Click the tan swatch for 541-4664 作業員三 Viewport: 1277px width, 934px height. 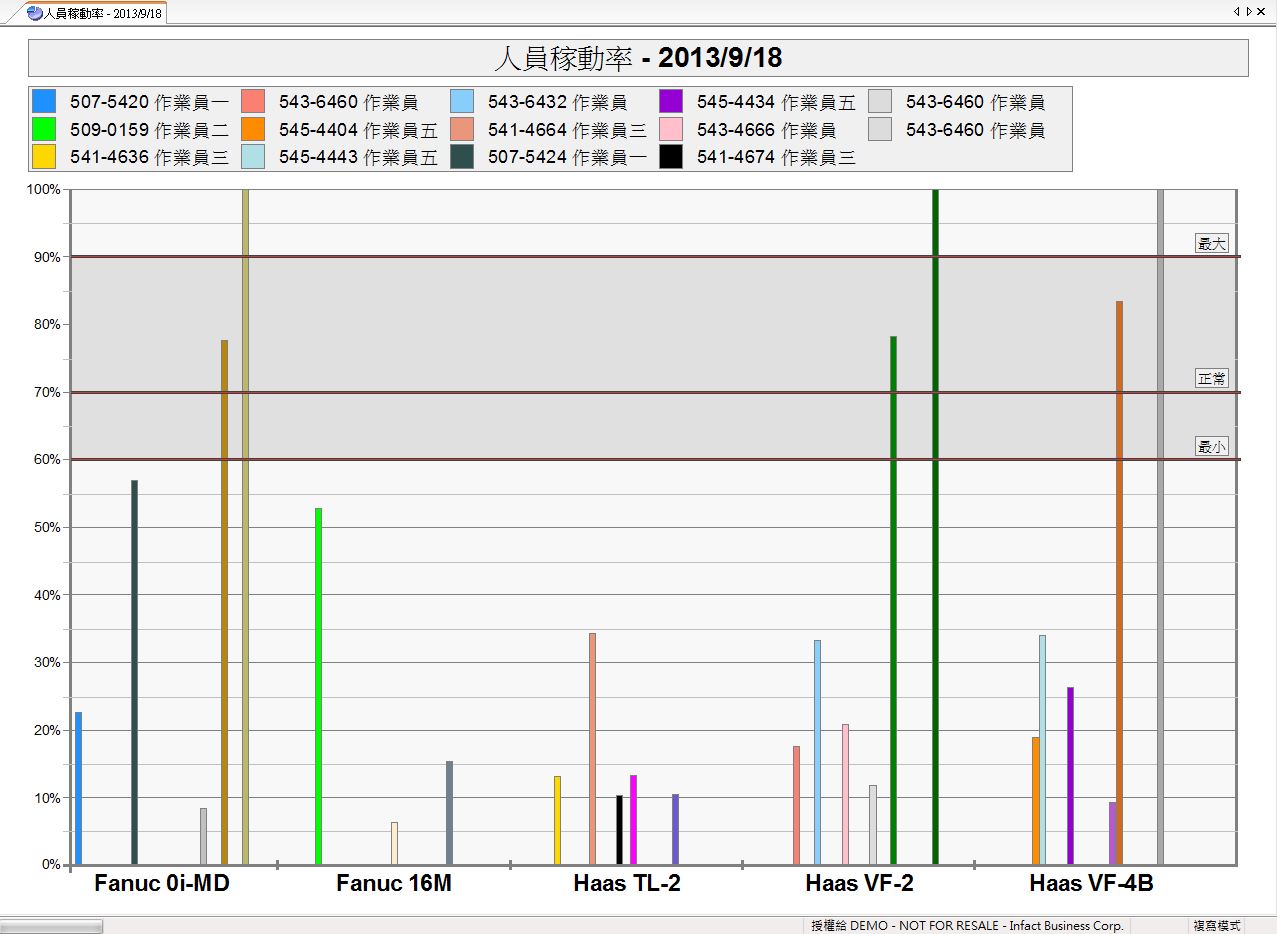[462, 129]
